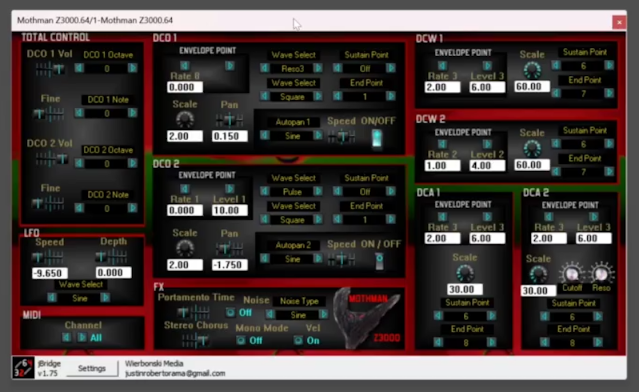This screenshot has height=392, width=639.
Task: Click right arrow of Noise Type selector
Action: (x=323, y=314)
